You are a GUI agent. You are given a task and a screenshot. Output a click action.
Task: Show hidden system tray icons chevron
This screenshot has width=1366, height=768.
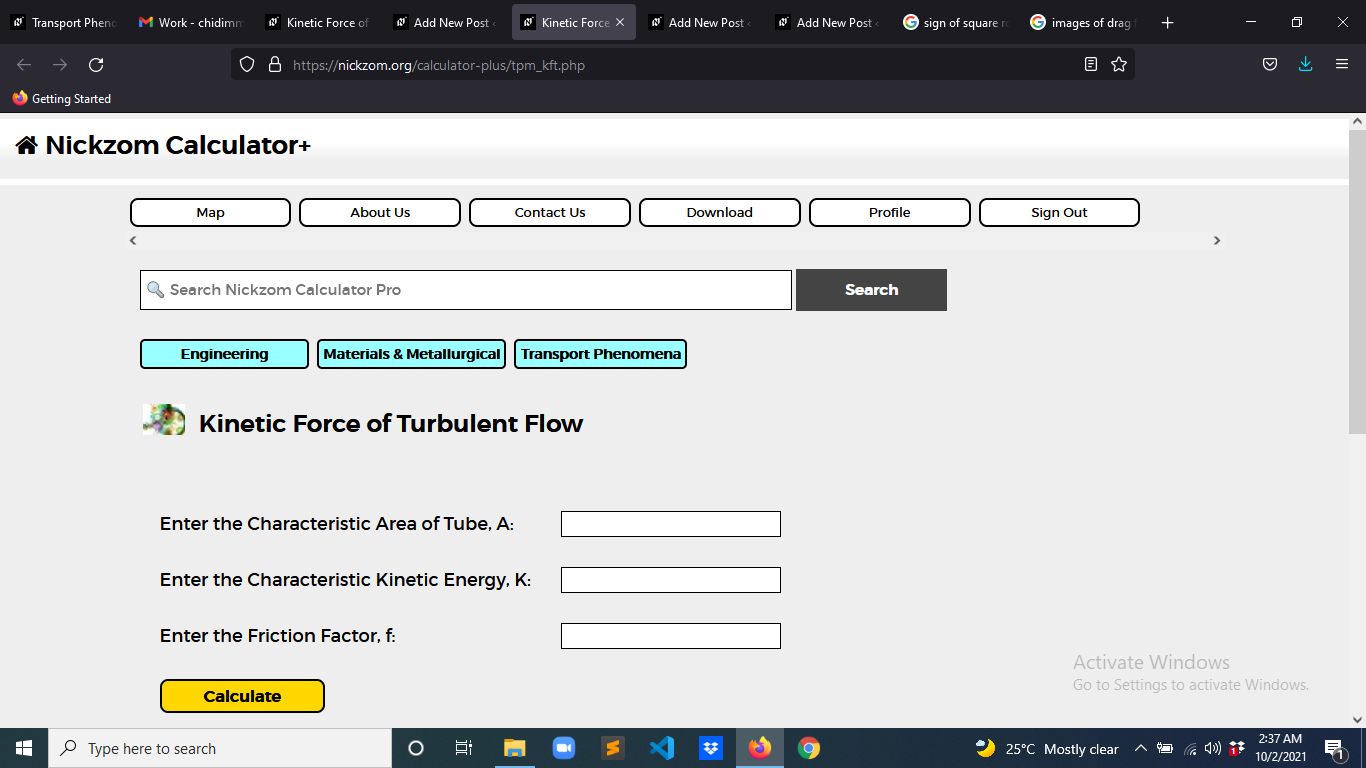coord(1140,748)
